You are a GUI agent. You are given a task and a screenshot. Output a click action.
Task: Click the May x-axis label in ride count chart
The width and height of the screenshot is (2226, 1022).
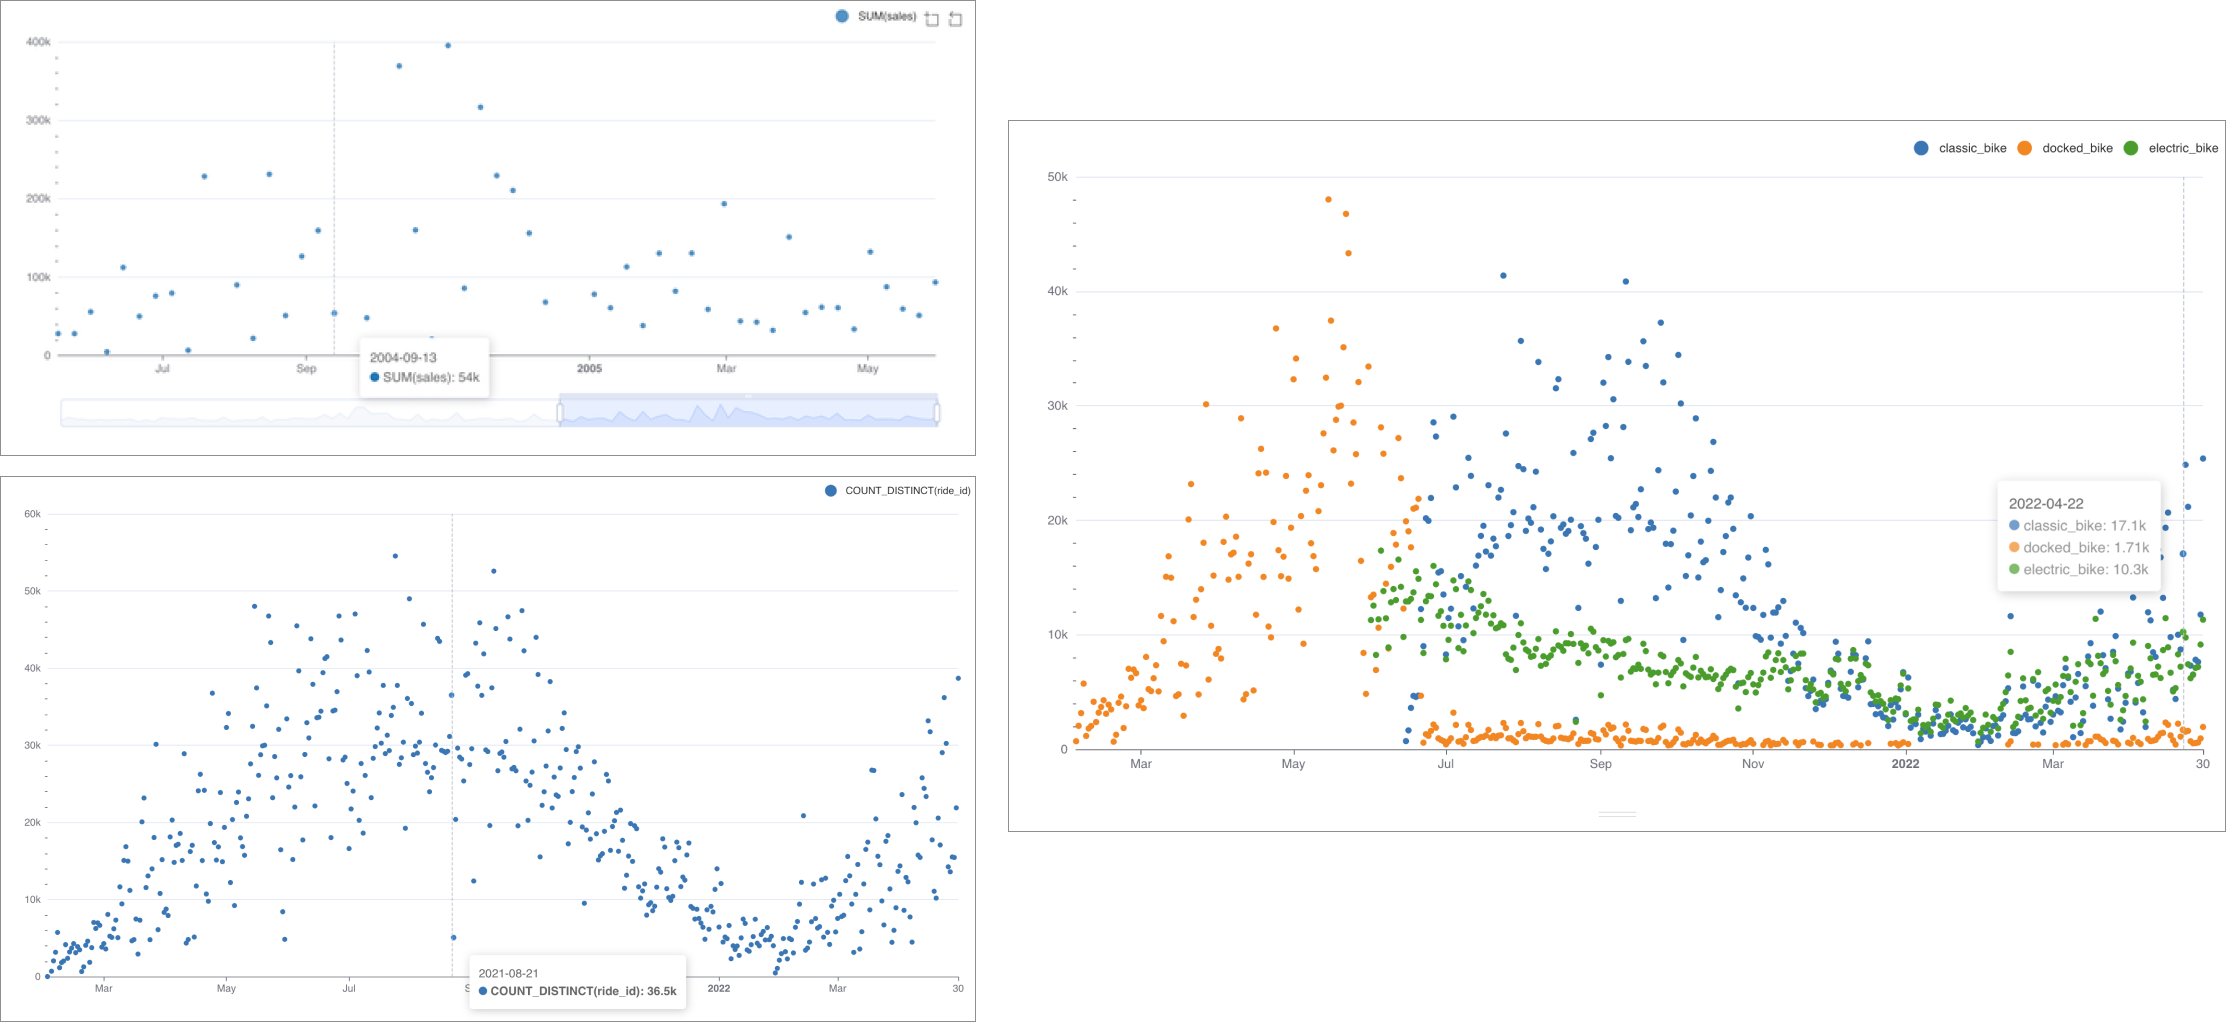click(226, 988)
